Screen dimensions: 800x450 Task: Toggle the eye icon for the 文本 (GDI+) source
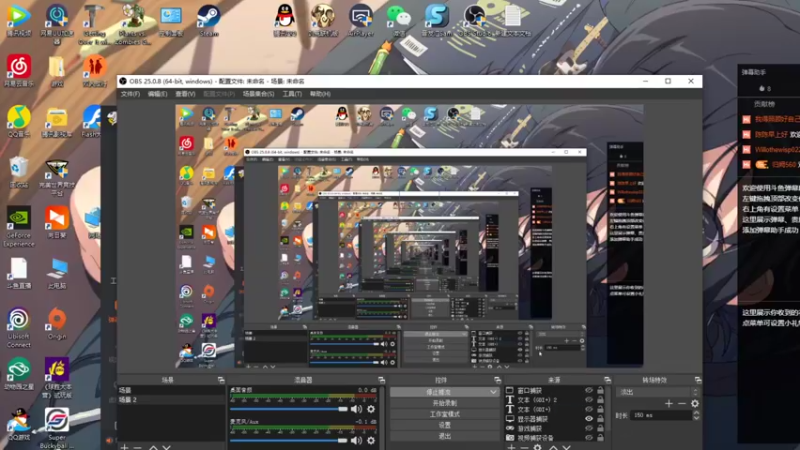pos(589,409)
